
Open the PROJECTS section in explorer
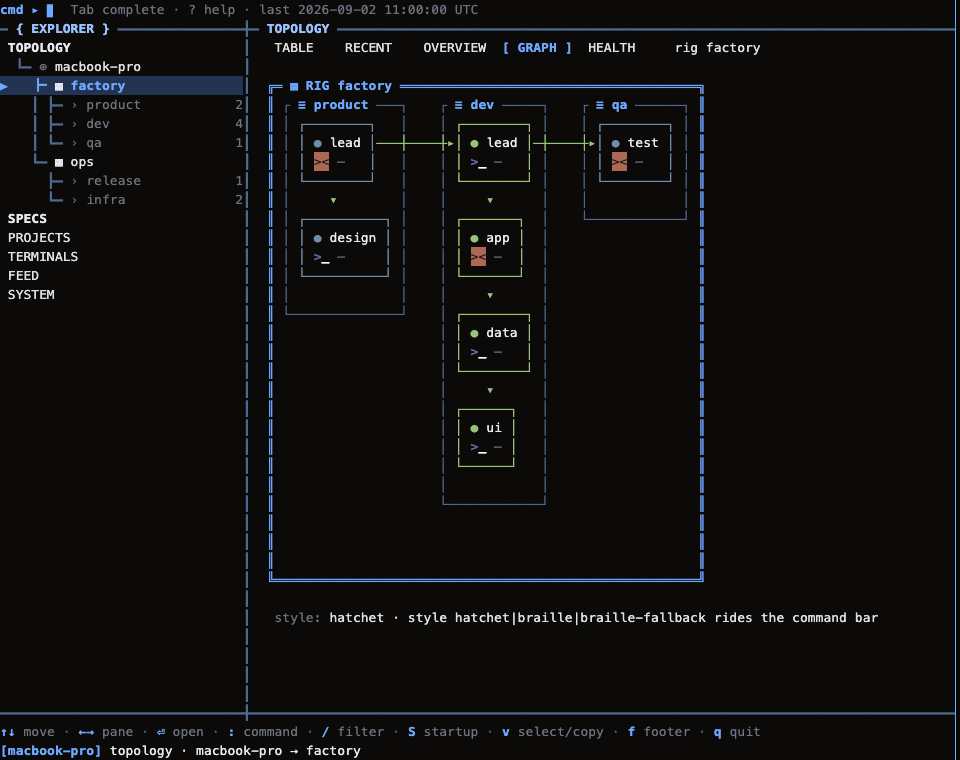coord(39,238)
